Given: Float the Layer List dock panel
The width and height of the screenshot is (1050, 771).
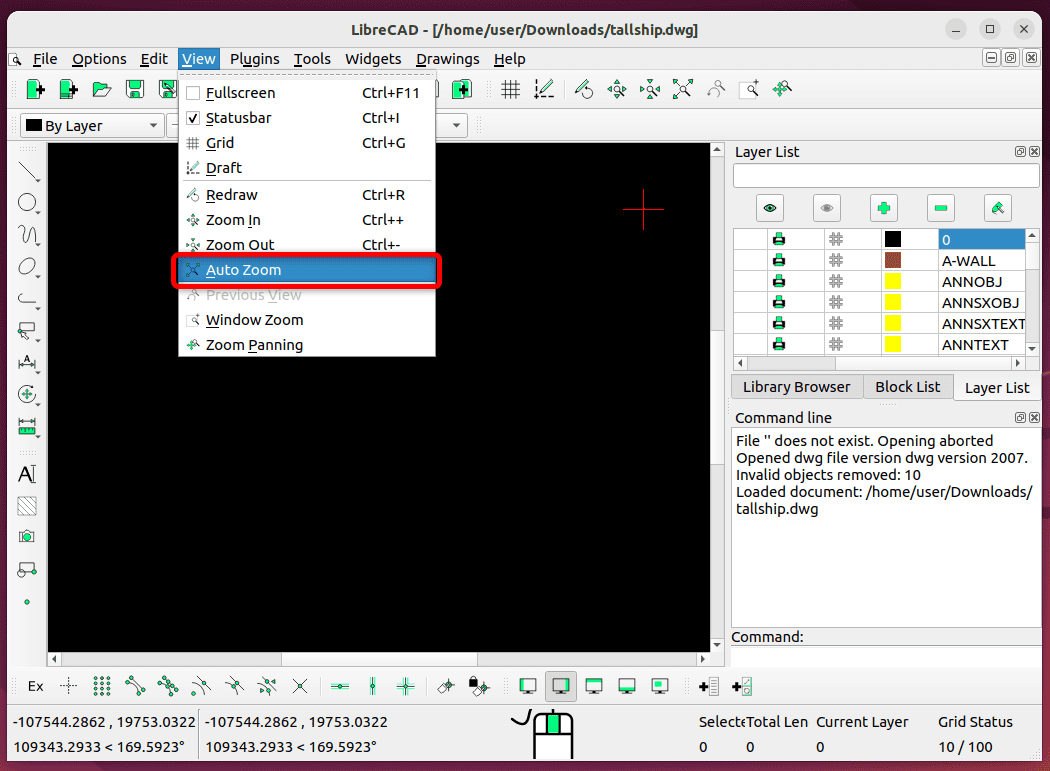Looking at the screenshot, I should click(1020, 152).
